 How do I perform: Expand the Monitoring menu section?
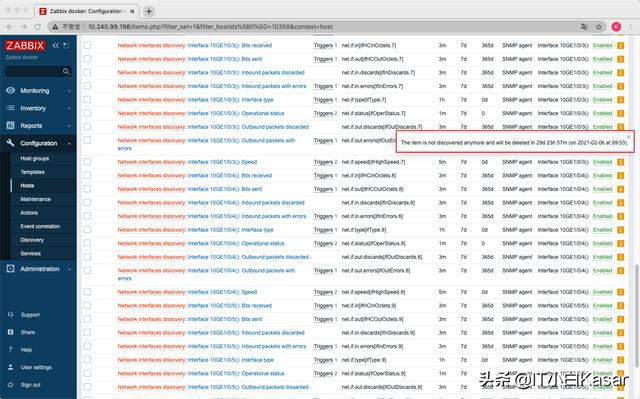(x=38, y=91)
